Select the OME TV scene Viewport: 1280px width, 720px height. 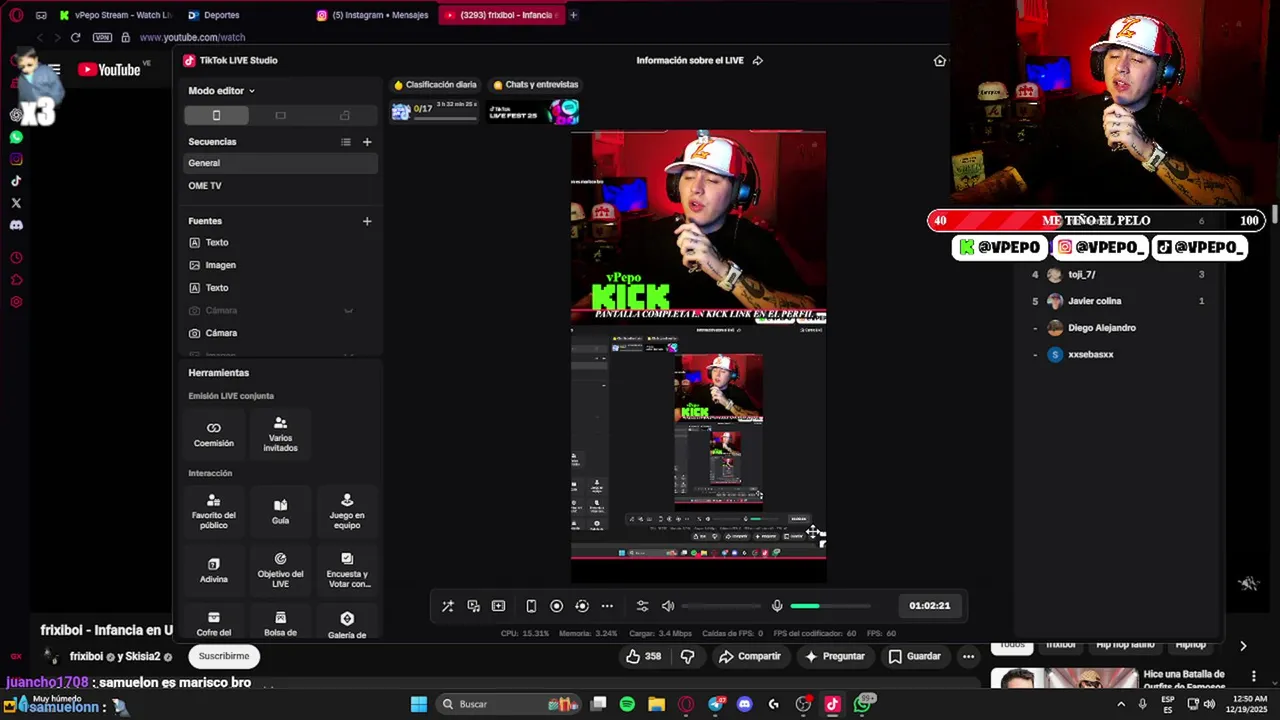281,186
